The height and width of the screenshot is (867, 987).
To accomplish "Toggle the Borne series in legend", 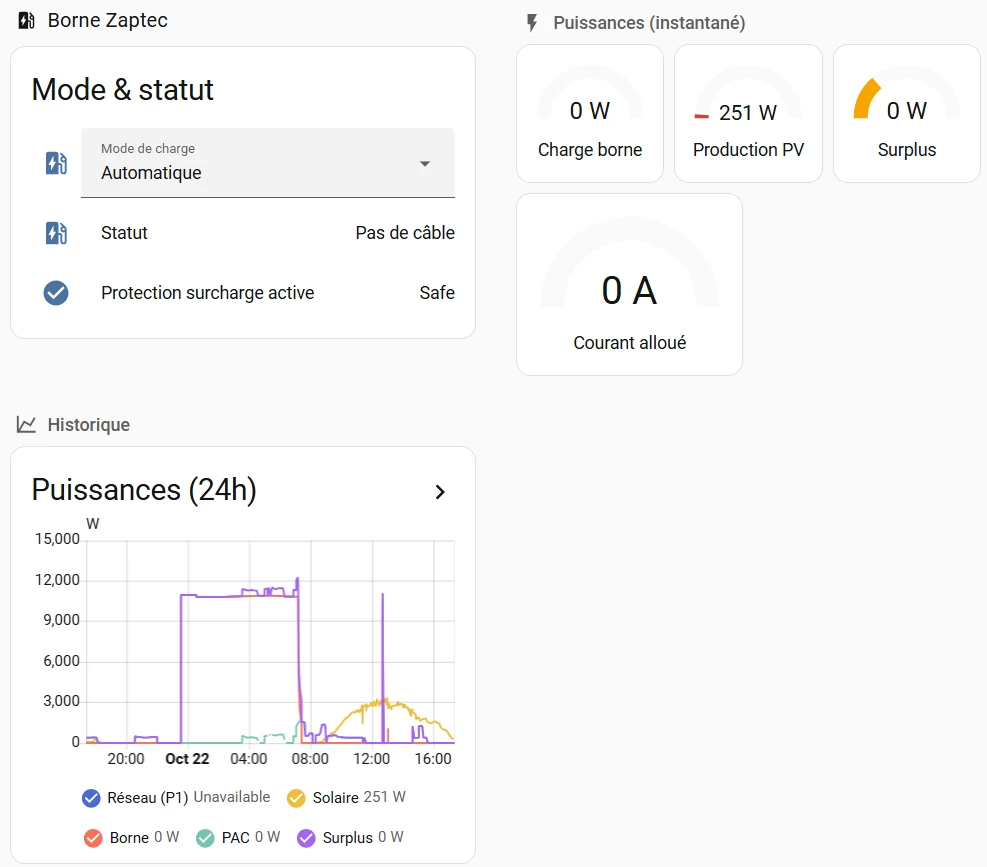I will pos(93,838).
